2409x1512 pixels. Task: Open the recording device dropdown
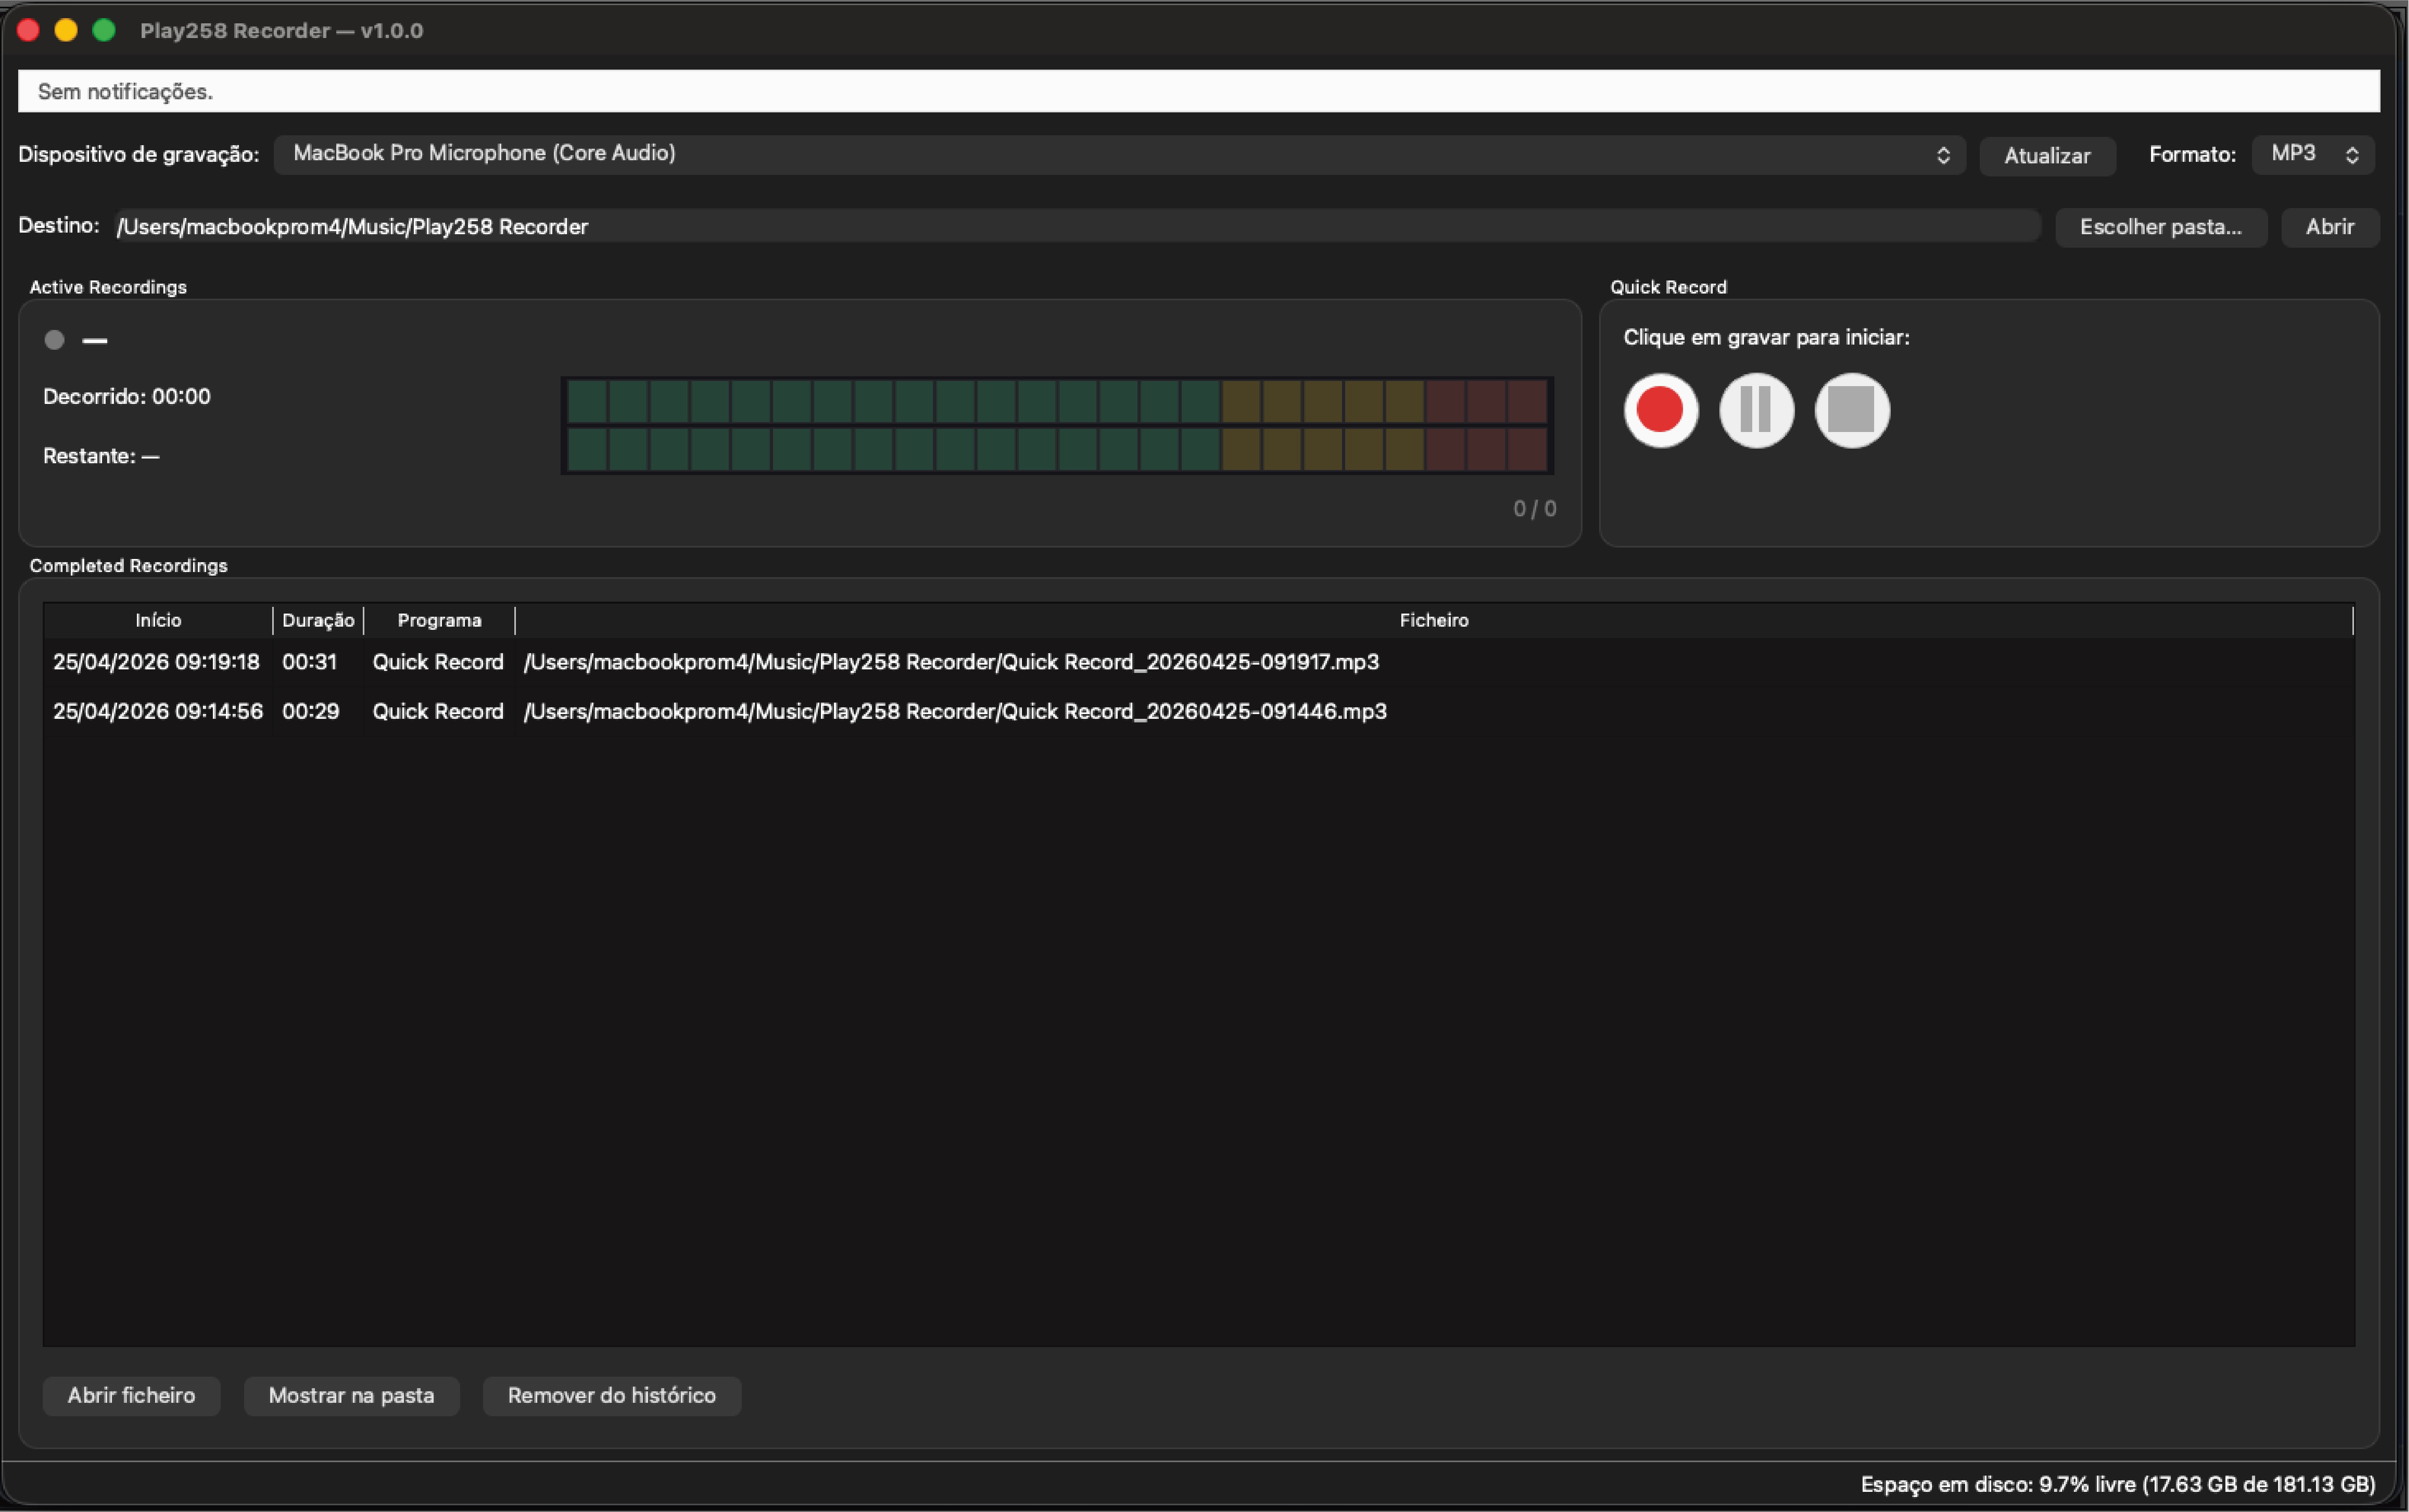(1118, 154)
